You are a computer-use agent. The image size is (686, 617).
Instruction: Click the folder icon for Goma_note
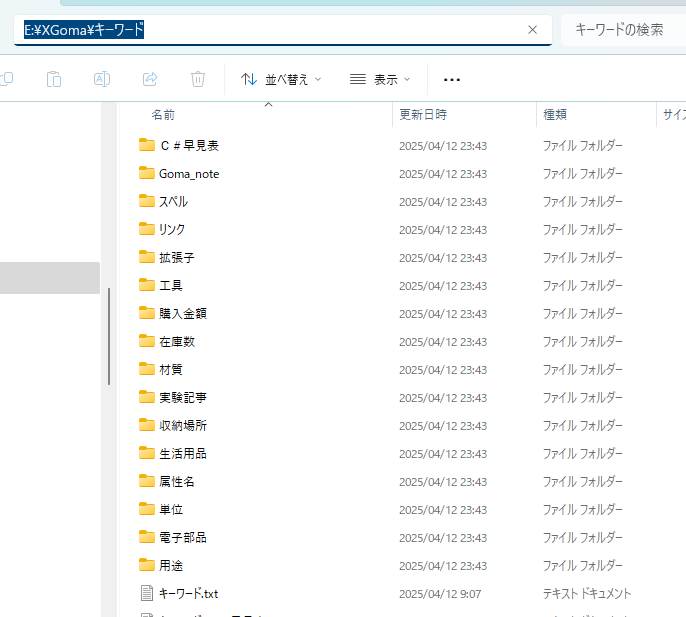147,173
